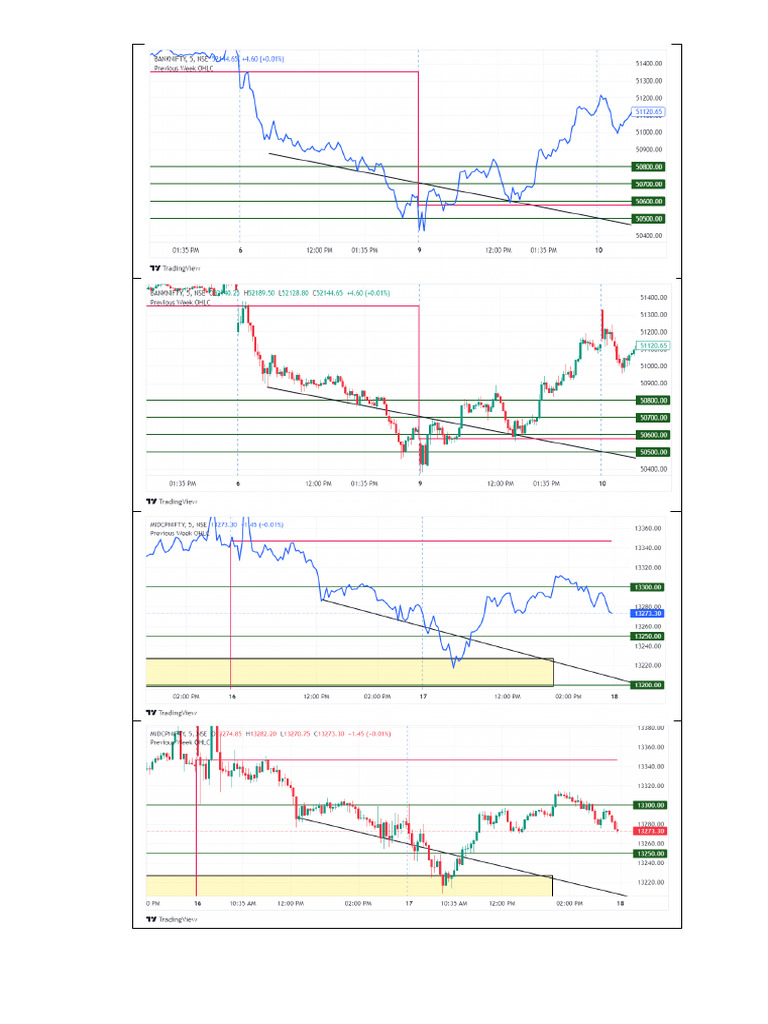Screen dimensions: 768x1024
Task: Select the black trend line on BANKNIFTY candlestick chart
Action: tap(451, 423)
